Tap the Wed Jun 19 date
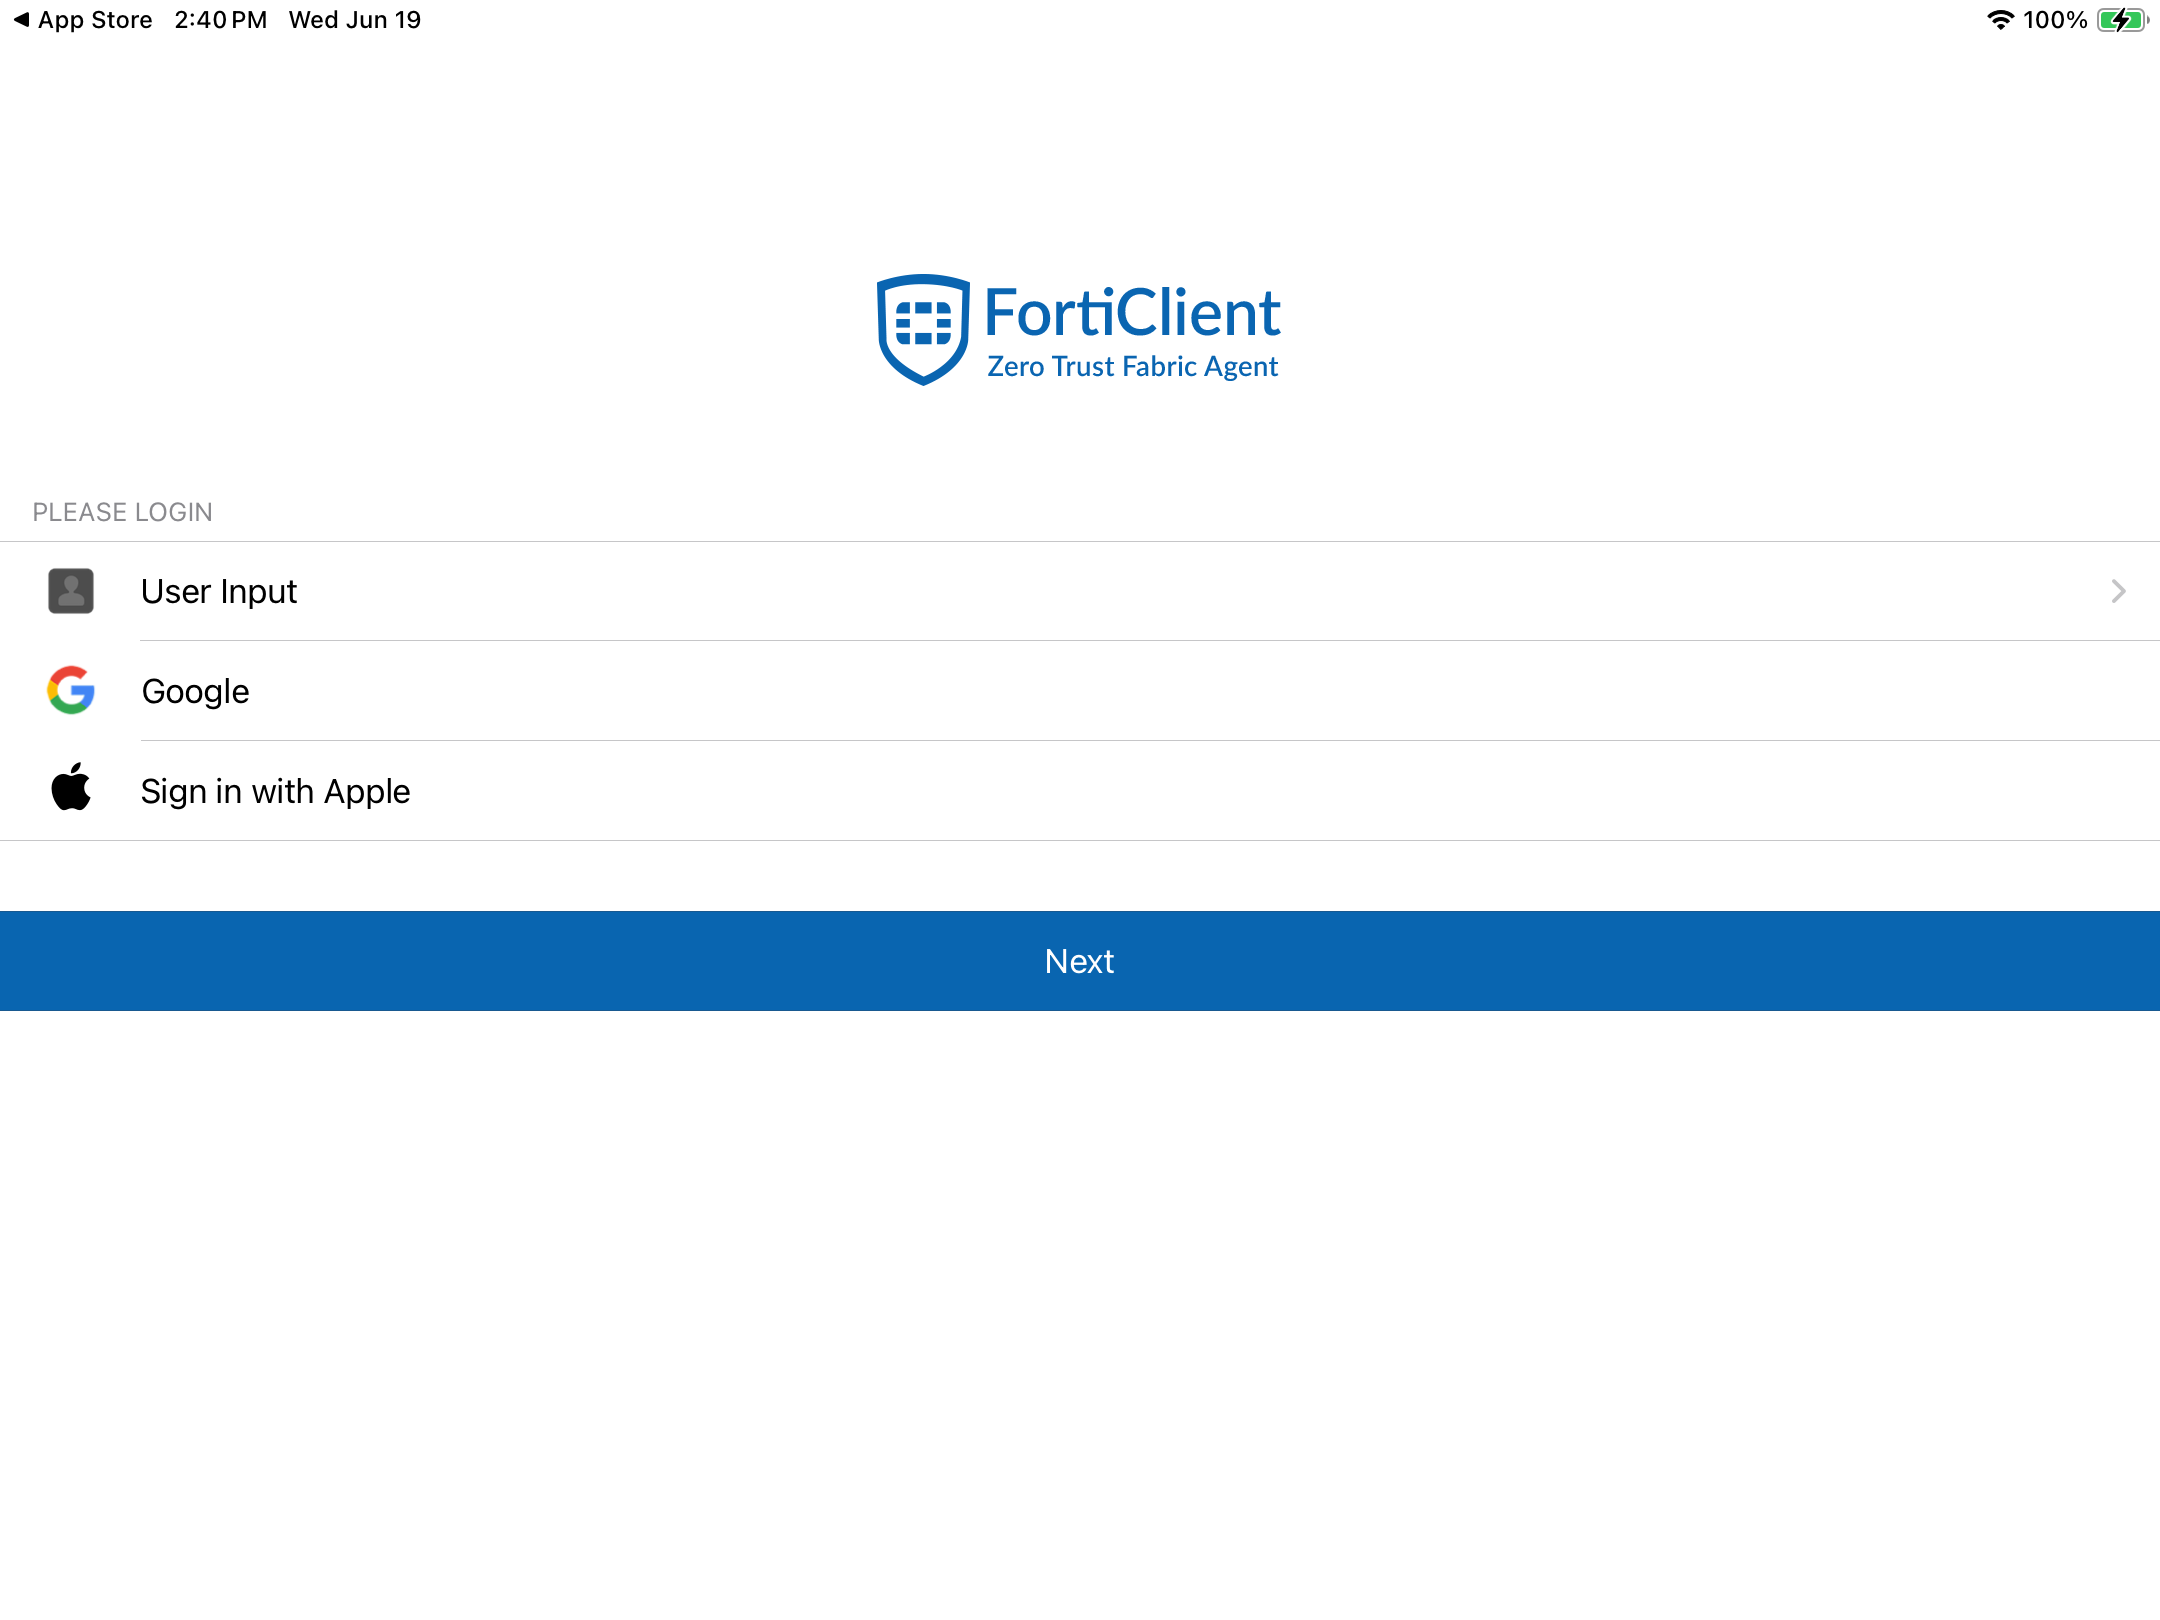Screen dimensions: 2160x1620 pyautogui.click(x=355, y=20)
